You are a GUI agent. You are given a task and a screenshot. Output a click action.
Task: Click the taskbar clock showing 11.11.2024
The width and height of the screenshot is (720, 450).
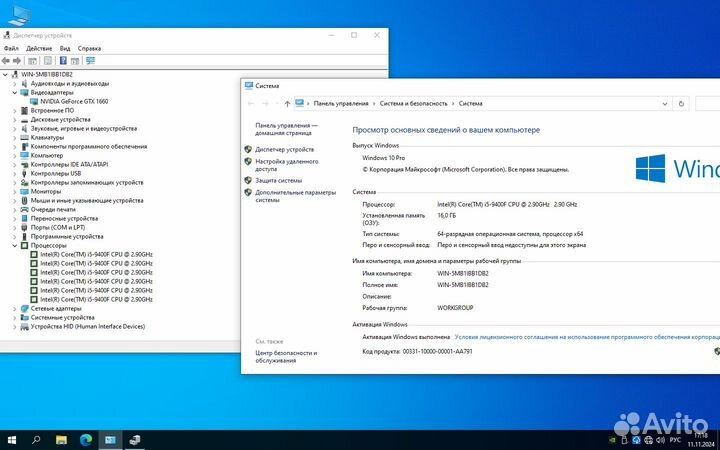[699, 440]
